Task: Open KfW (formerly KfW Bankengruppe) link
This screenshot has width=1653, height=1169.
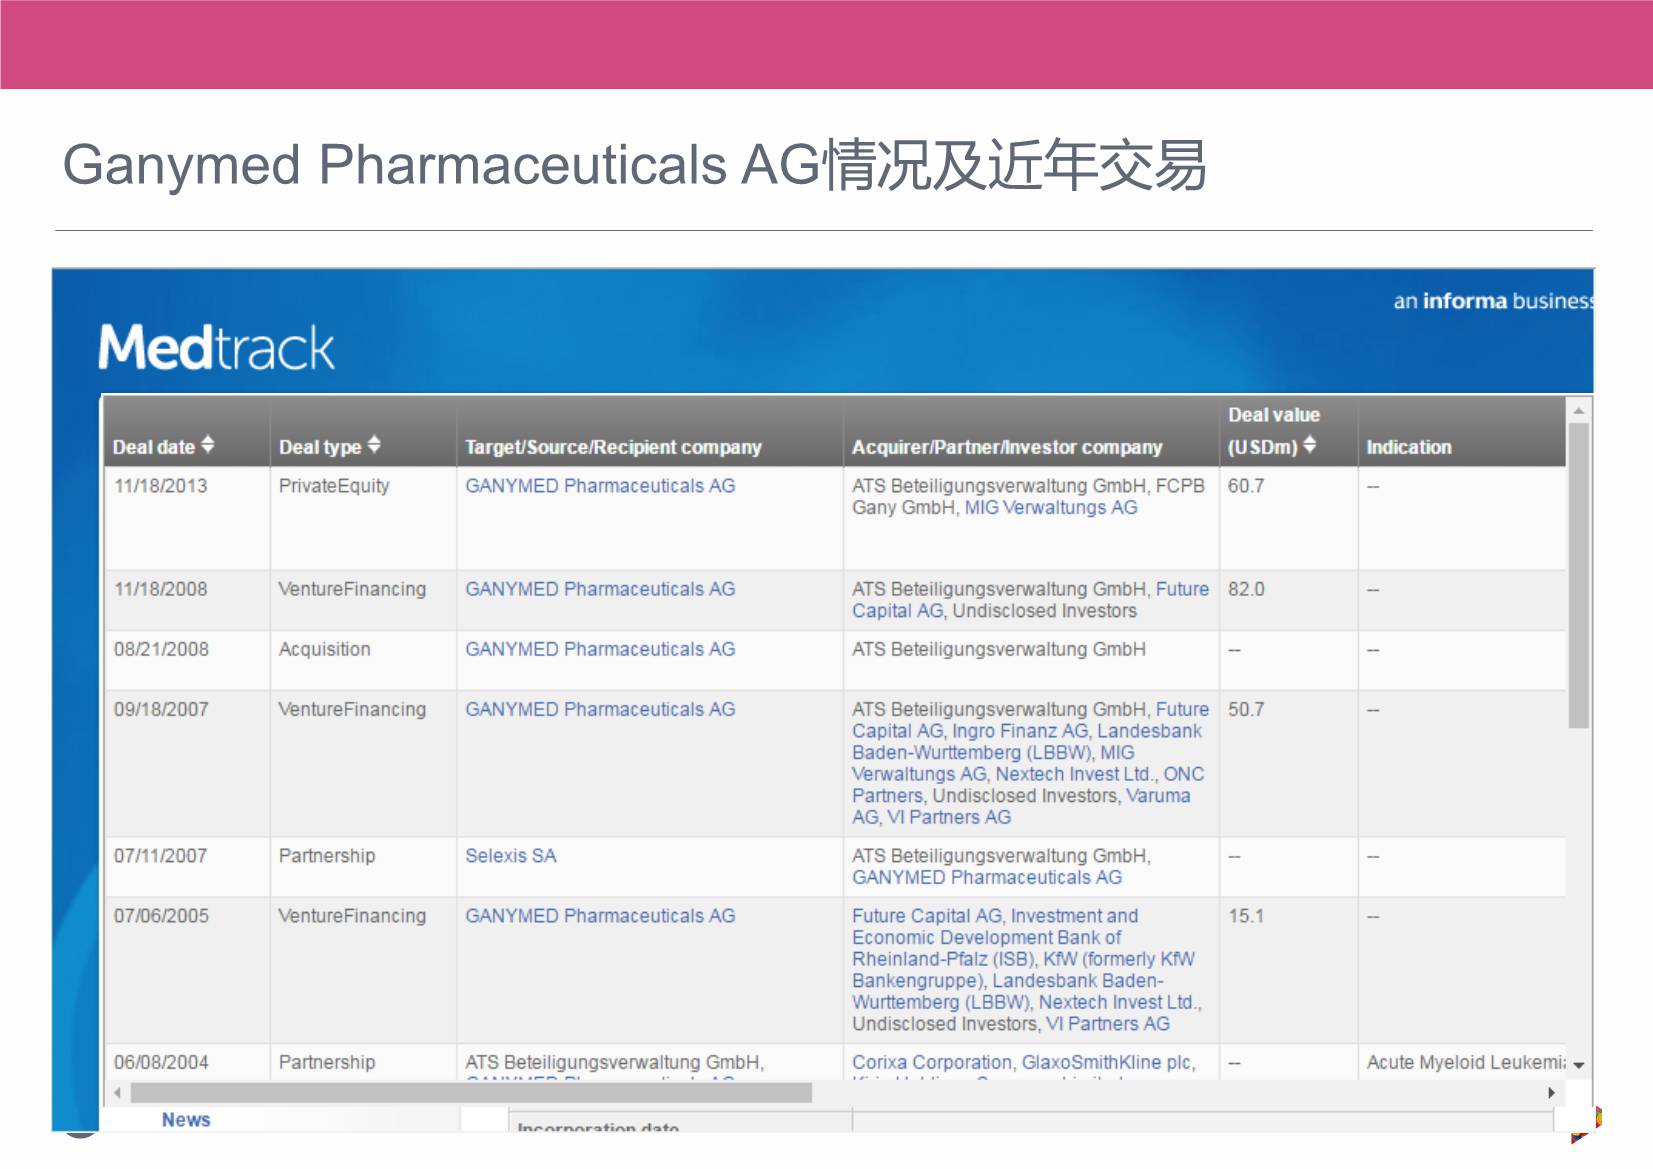Action: [1119, 959]
